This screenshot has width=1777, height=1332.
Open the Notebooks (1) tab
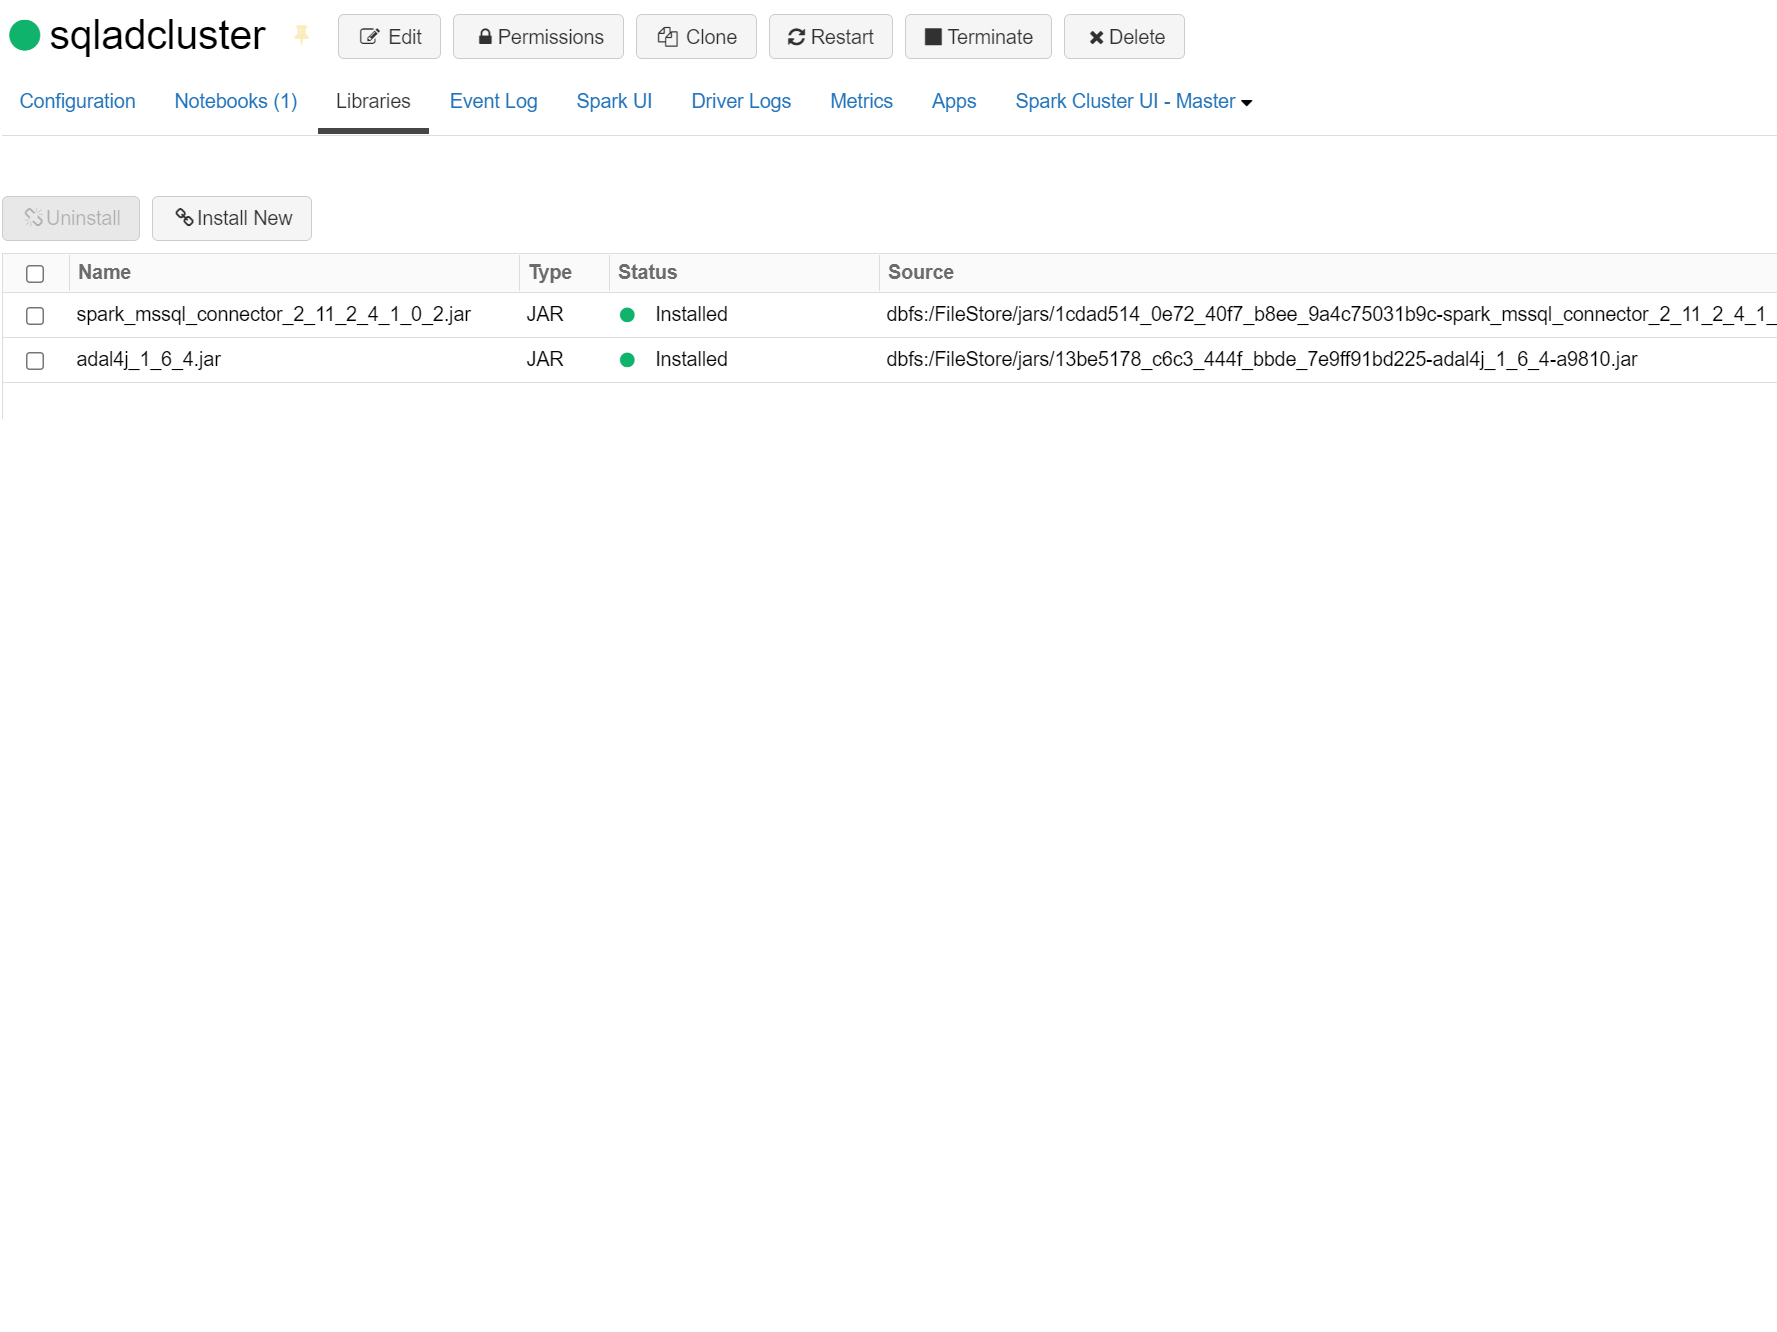click(x=236, y=101)
